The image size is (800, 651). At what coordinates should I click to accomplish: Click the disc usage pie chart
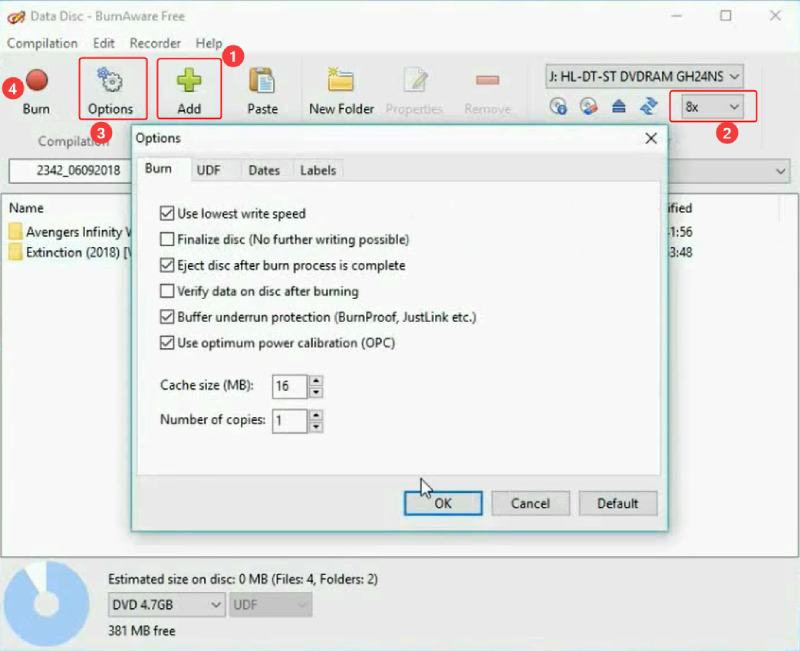[46, 603]
